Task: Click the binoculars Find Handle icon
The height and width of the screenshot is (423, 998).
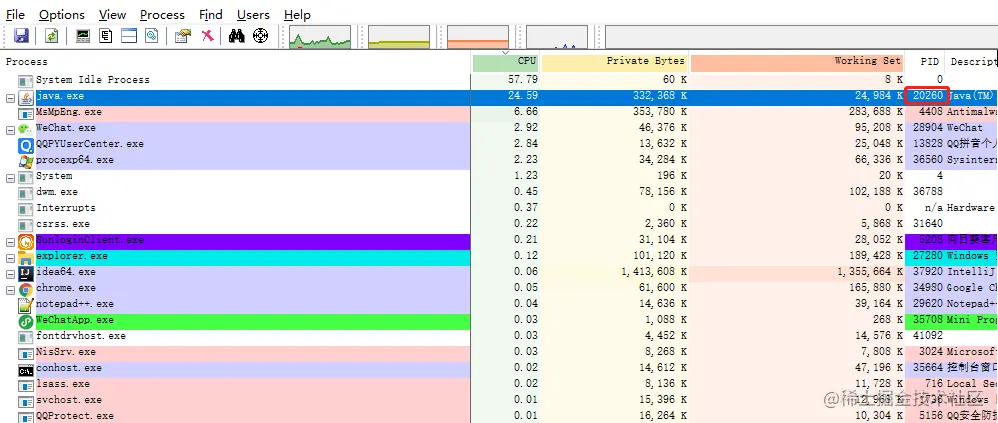Action: pyautogui.click(x=237, y=36)
